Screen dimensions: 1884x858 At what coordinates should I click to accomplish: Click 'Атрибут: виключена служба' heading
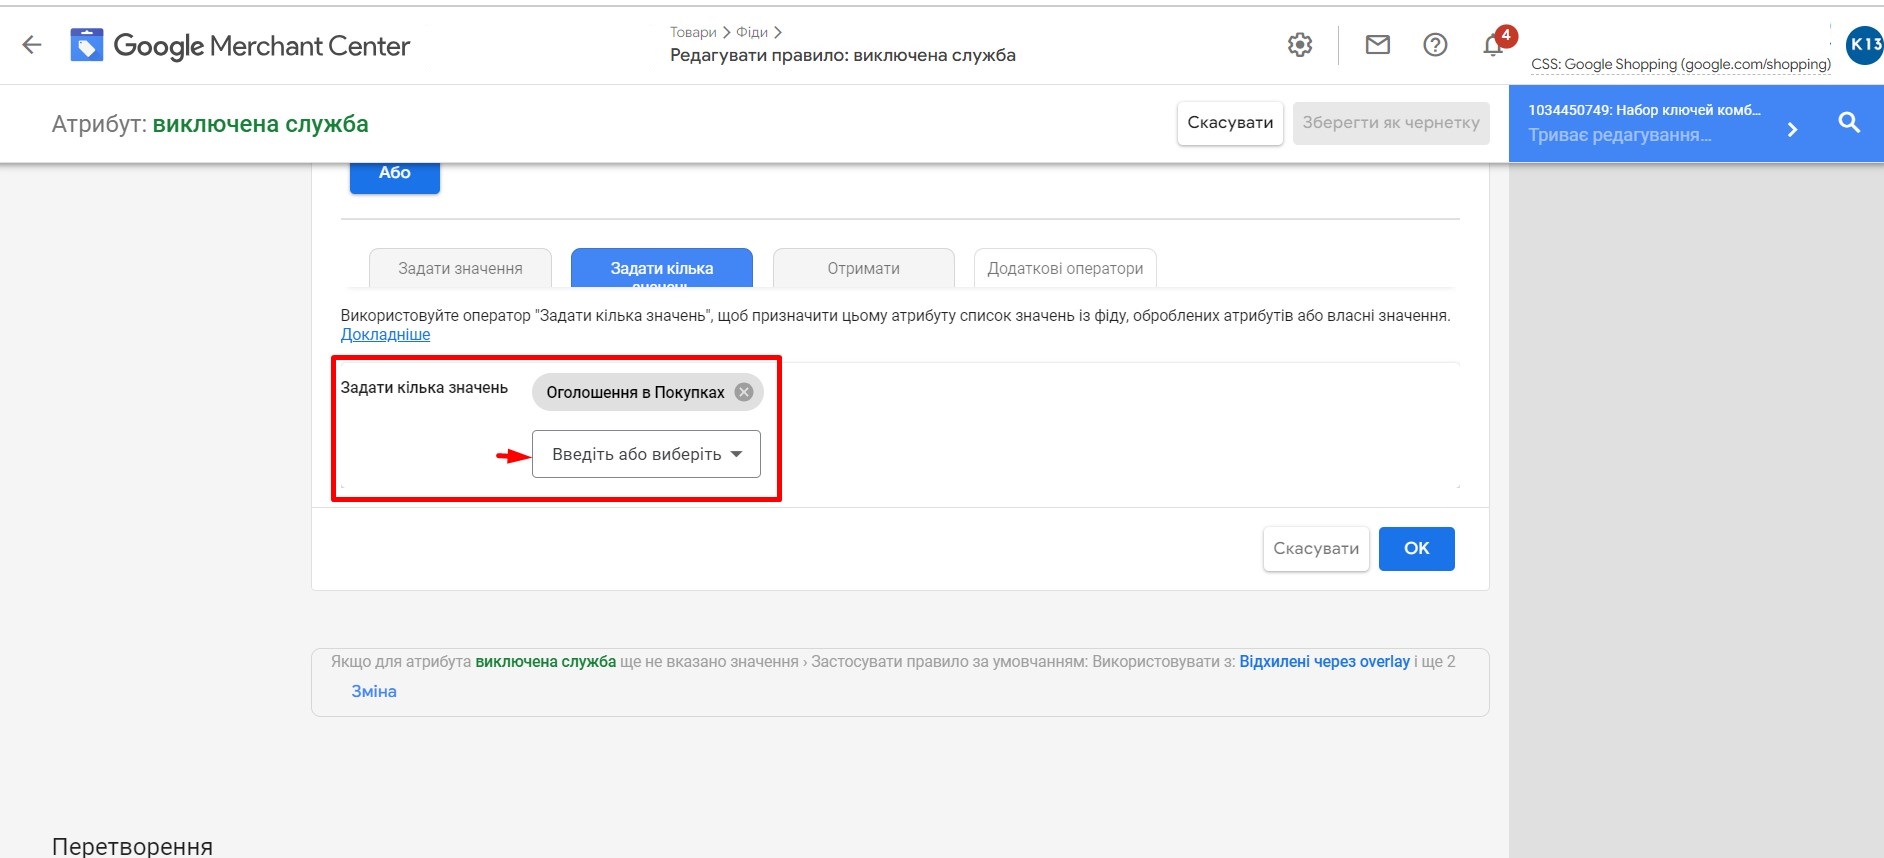210,124
